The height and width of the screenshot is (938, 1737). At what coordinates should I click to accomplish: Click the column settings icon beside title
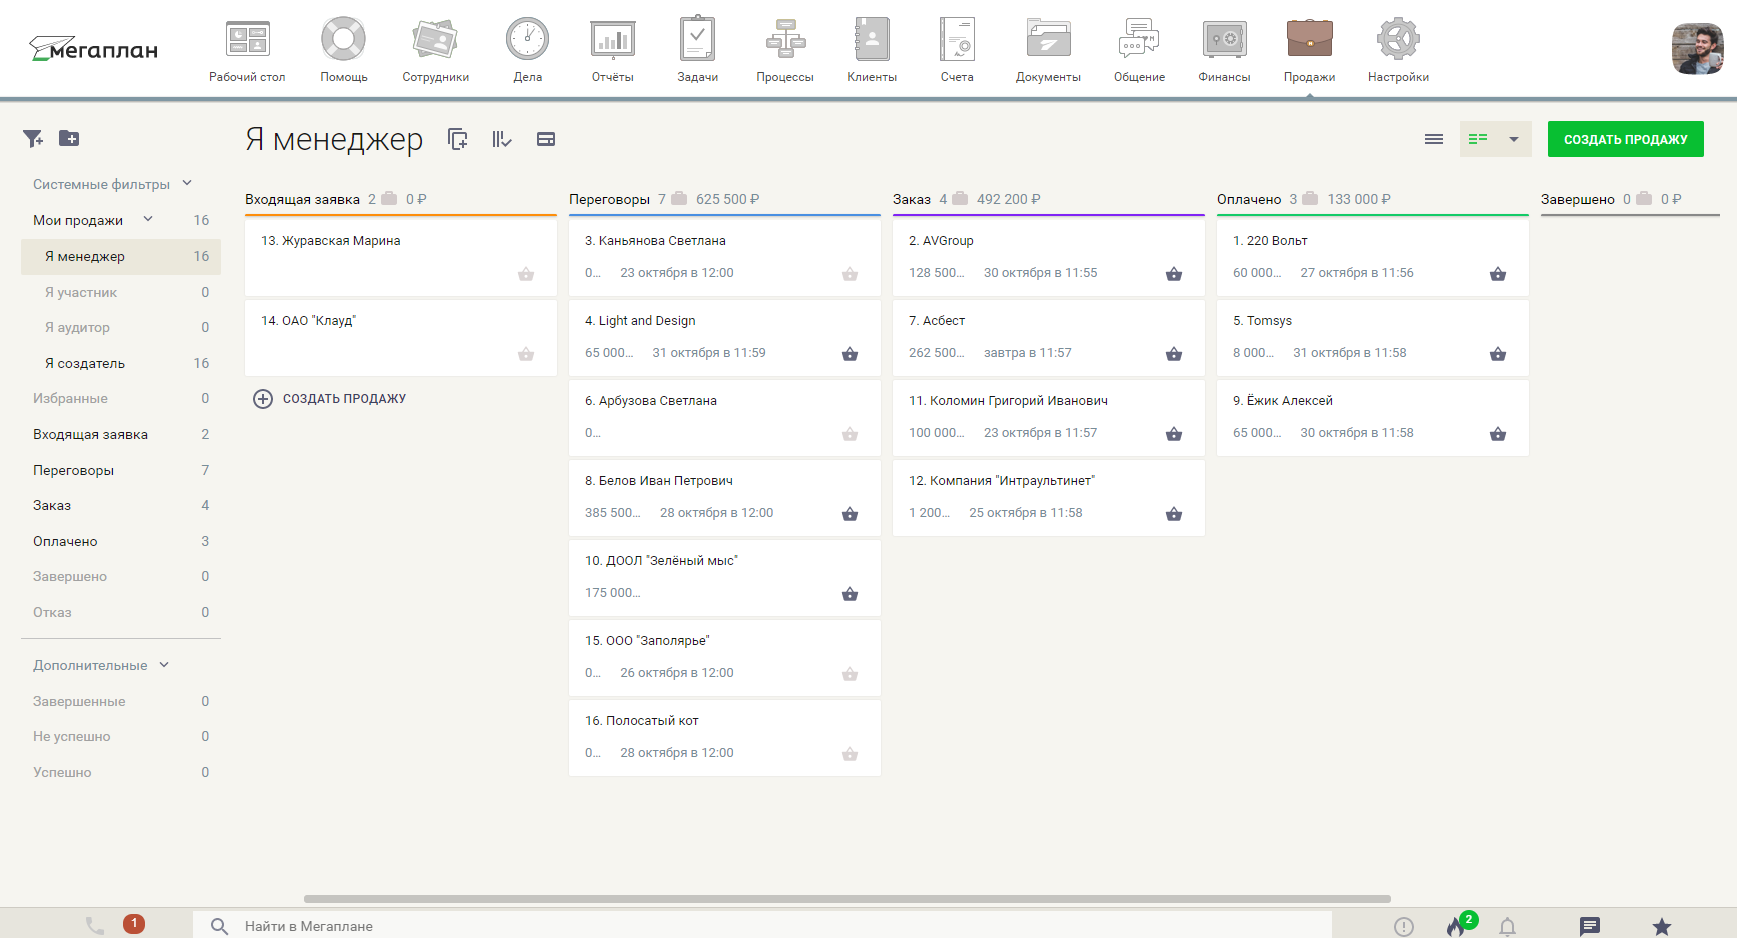tap(502, 139)
